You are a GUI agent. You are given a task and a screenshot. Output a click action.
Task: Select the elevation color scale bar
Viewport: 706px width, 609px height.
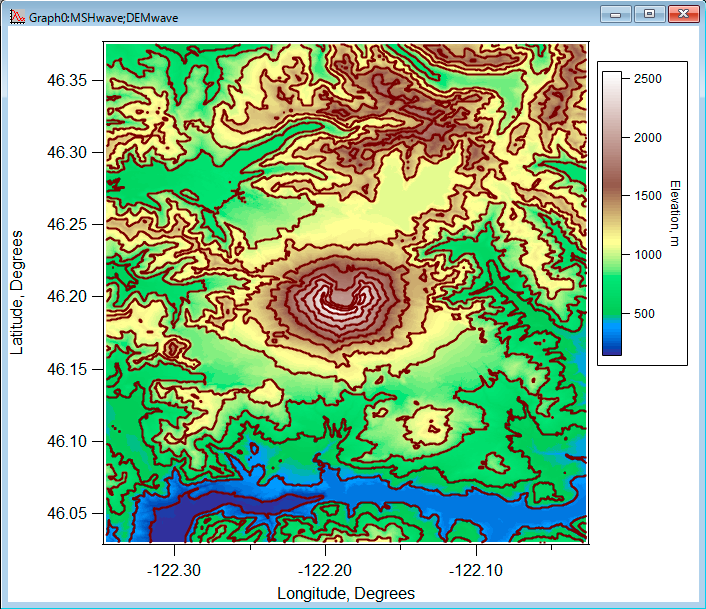click(612, 213)
